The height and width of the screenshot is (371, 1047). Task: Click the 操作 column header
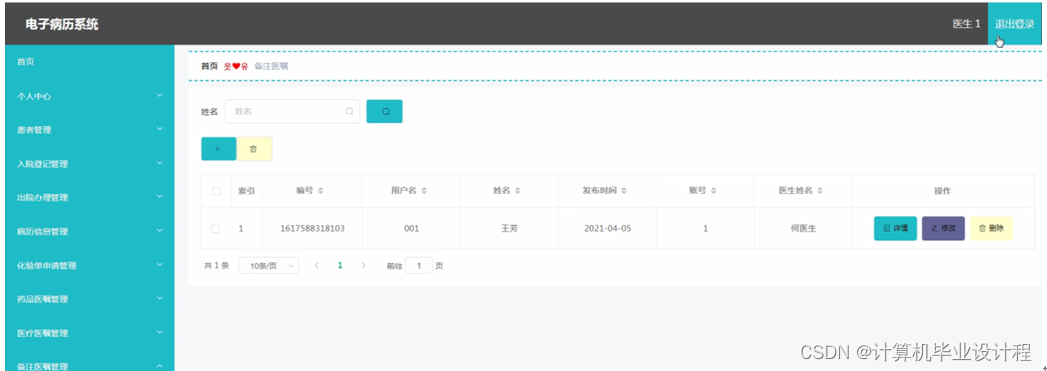click(942, 191)
